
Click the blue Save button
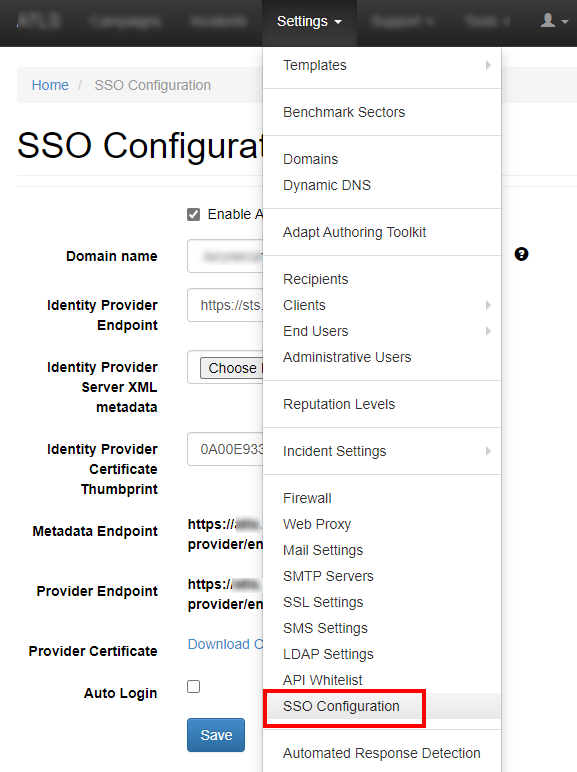216,735
